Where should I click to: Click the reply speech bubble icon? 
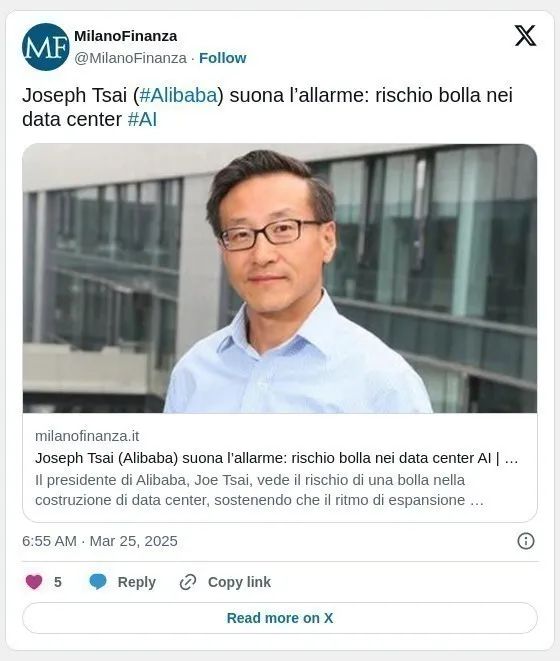pyautogui.click(x=98, y=582)
